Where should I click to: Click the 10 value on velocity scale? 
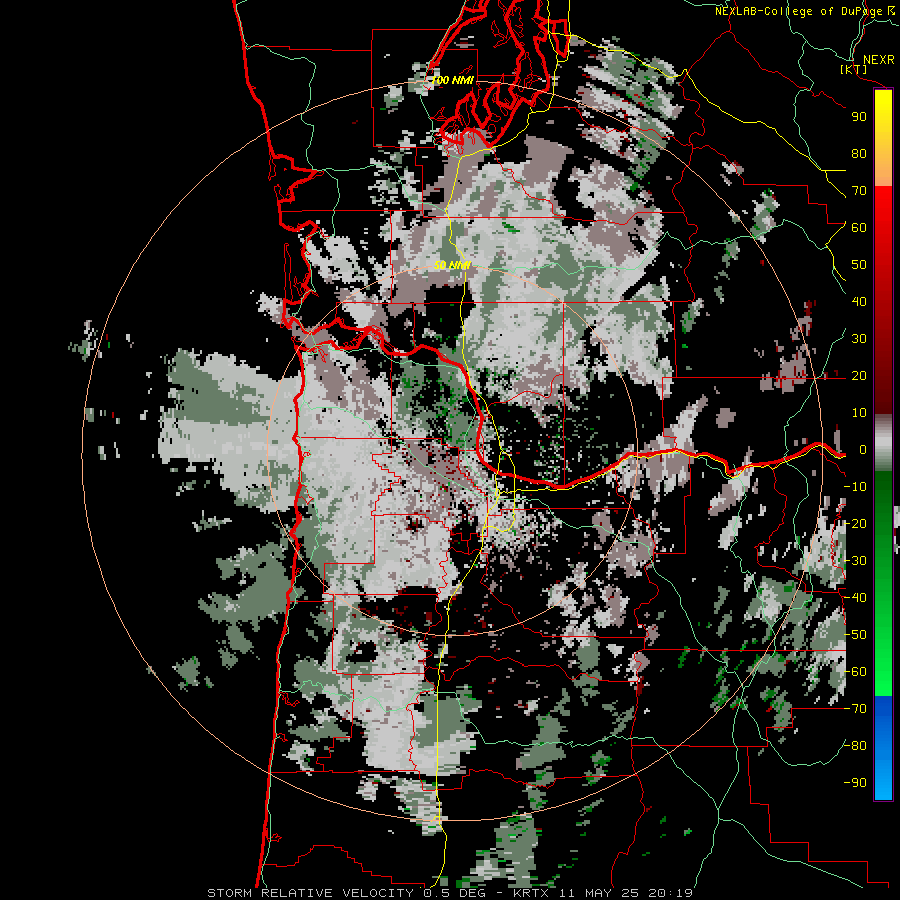pyautogui.click(x=859, y=413)
